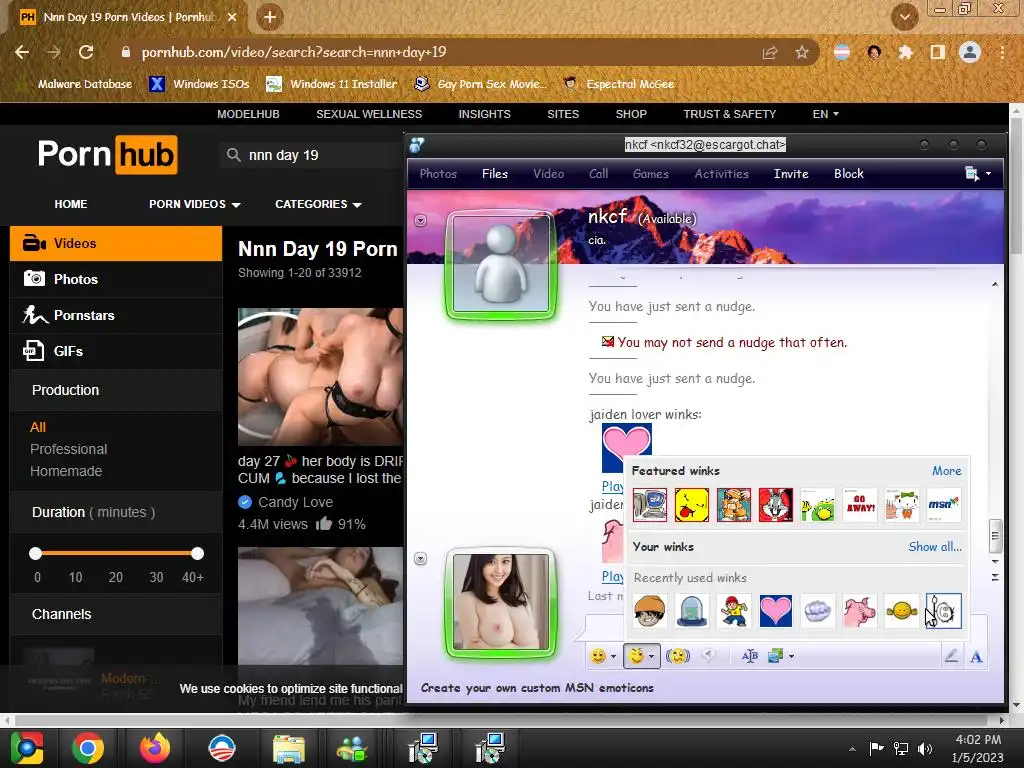
Task: Select the msn butterfly featured wink
Action: [944, 505]
